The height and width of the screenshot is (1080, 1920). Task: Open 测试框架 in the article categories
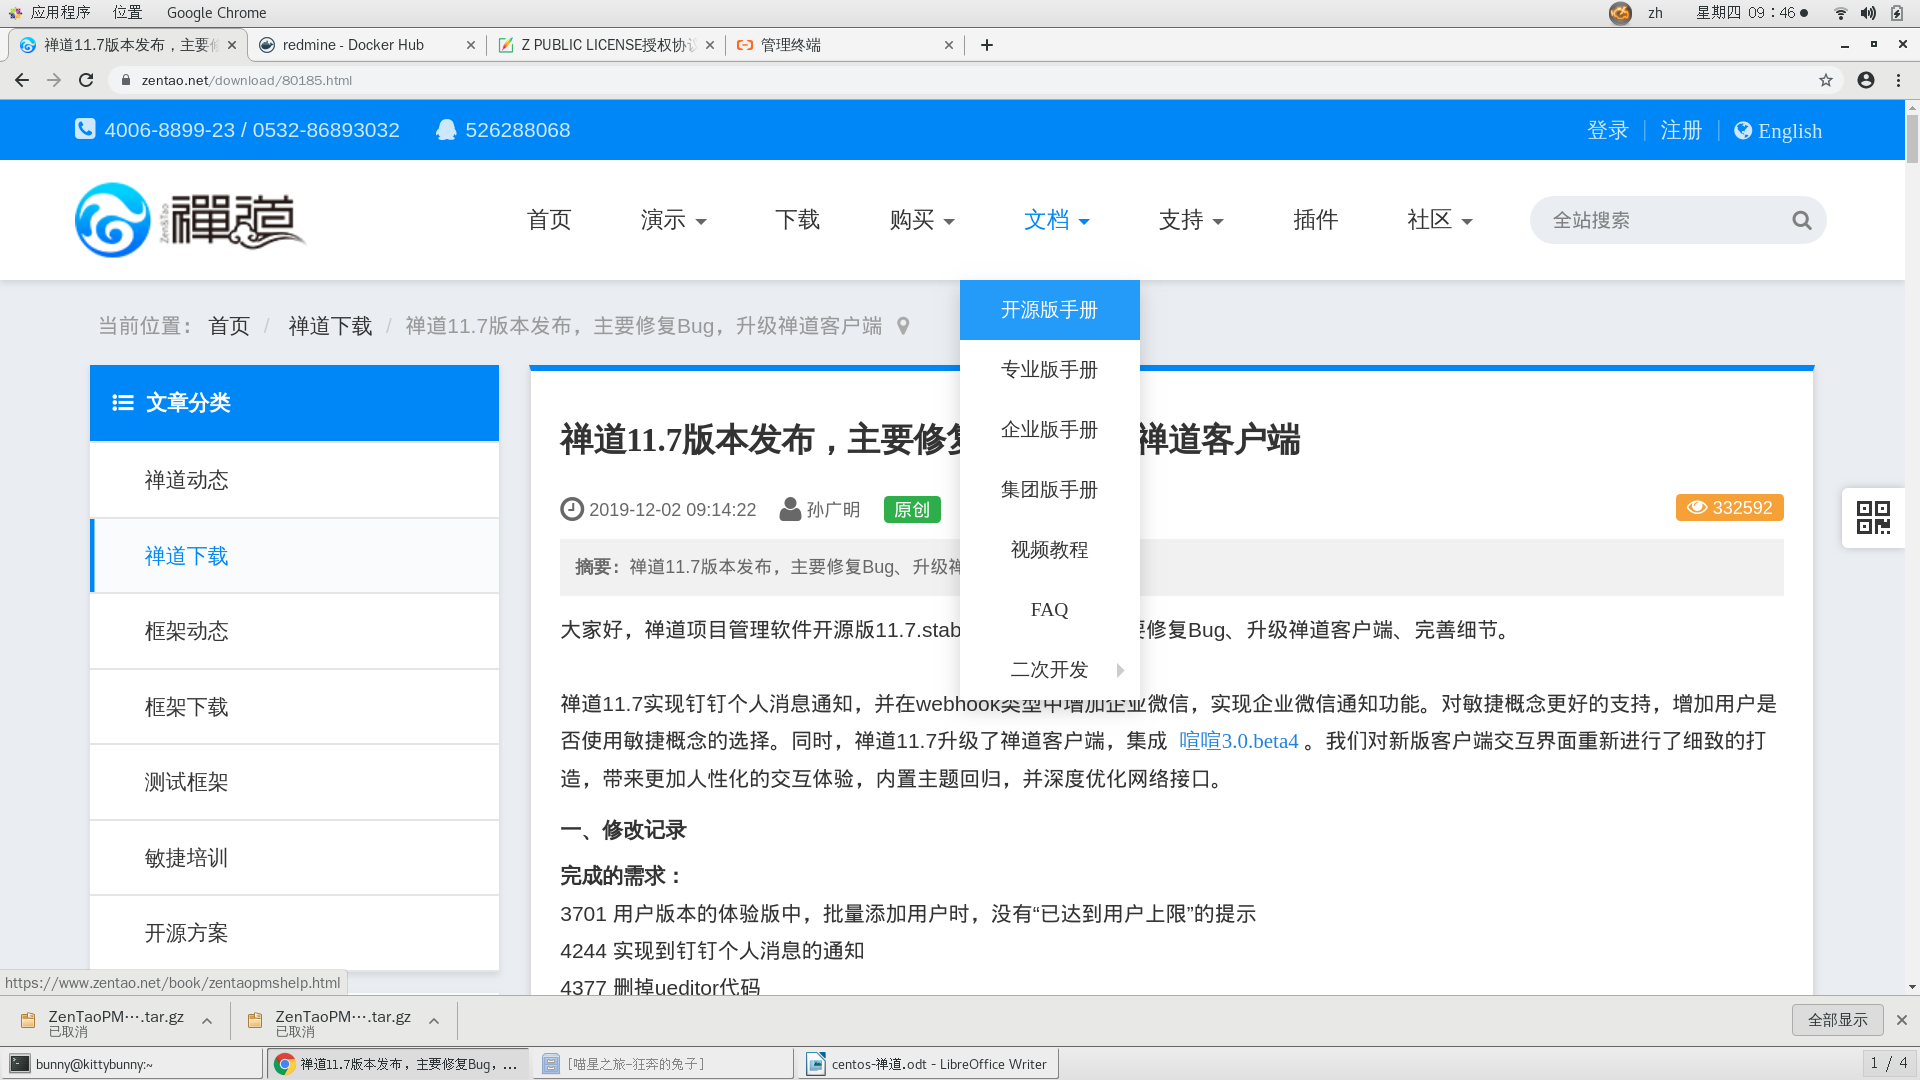coord(294,782)
